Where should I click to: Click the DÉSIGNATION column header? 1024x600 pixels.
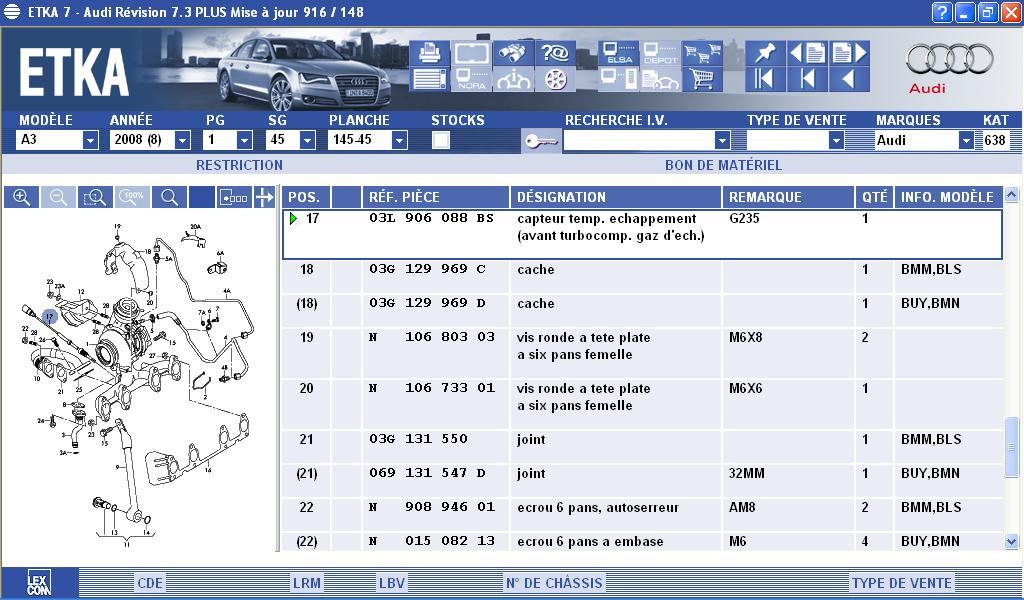[616, 197]
